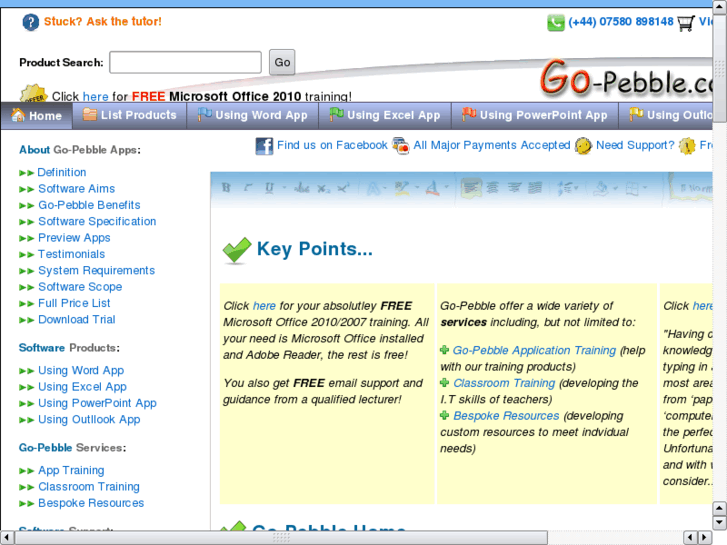Screen dimensions: 727x545
Task: Switch to Using Word App tab
Action: [x=253, y=115]
